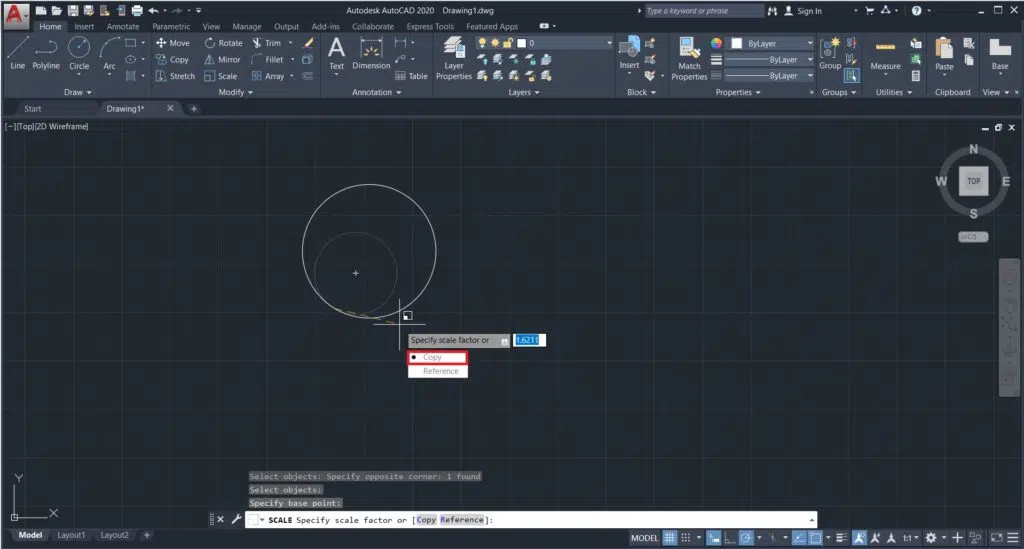The image size is (1024, 549).
Task: Click the TOP face of the ViewCube
Action: coord(973,181)
